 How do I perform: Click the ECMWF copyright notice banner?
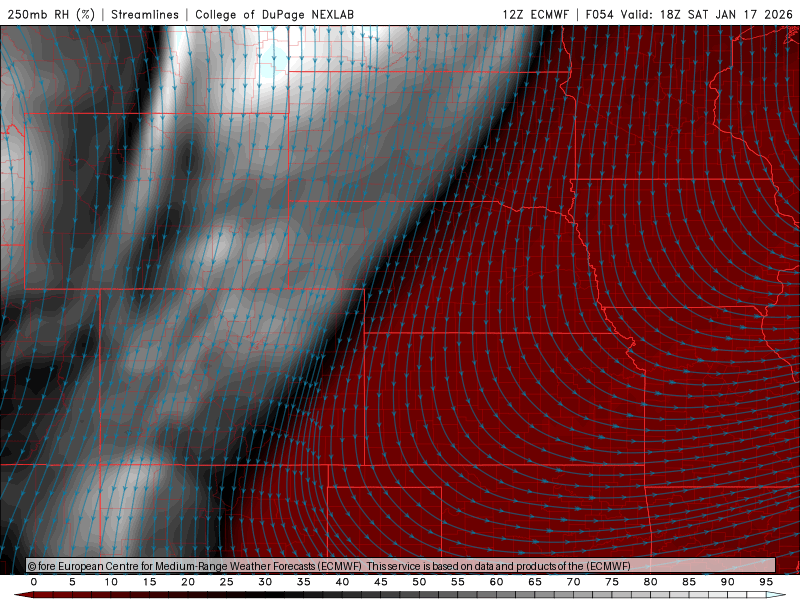pyautogui.click(x=401, y=566)
